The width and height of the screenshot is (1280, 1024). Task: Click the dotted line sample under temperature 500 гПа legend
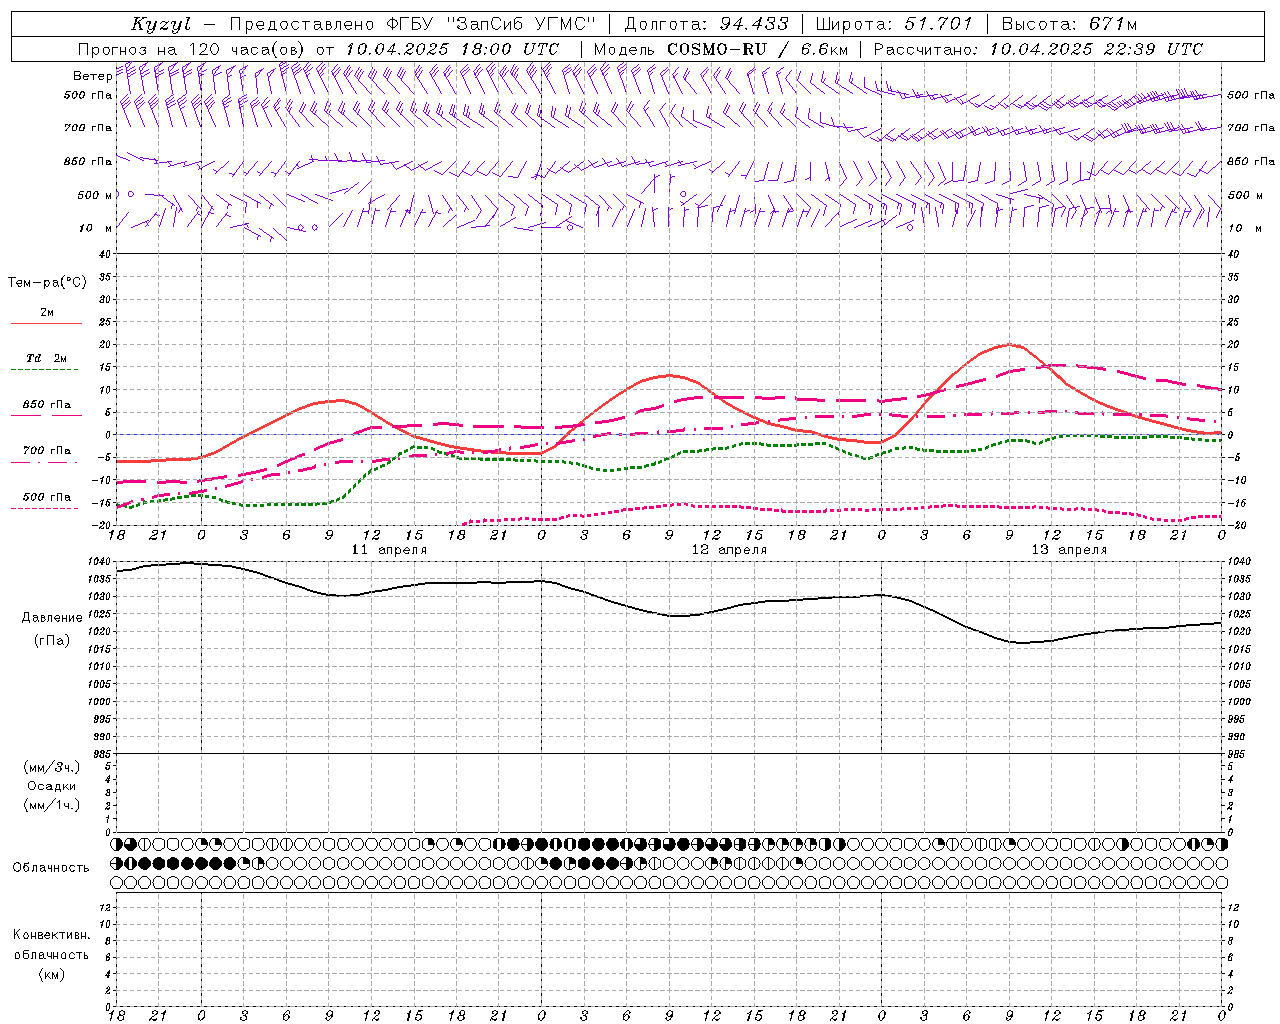click(46, 508)
